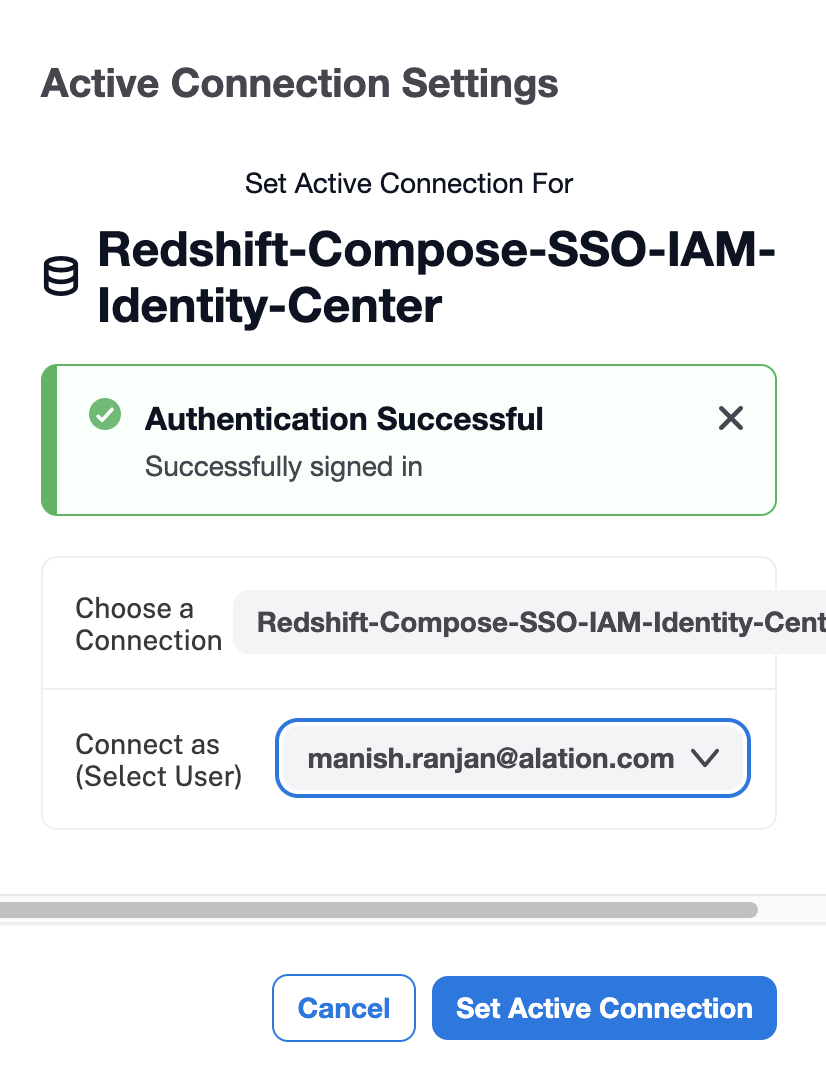Screen dimensions: 826x1066
Task: Click the Redshift-Compose-SSO-IAM-Identity-Cent connection value
Action: 540,623
